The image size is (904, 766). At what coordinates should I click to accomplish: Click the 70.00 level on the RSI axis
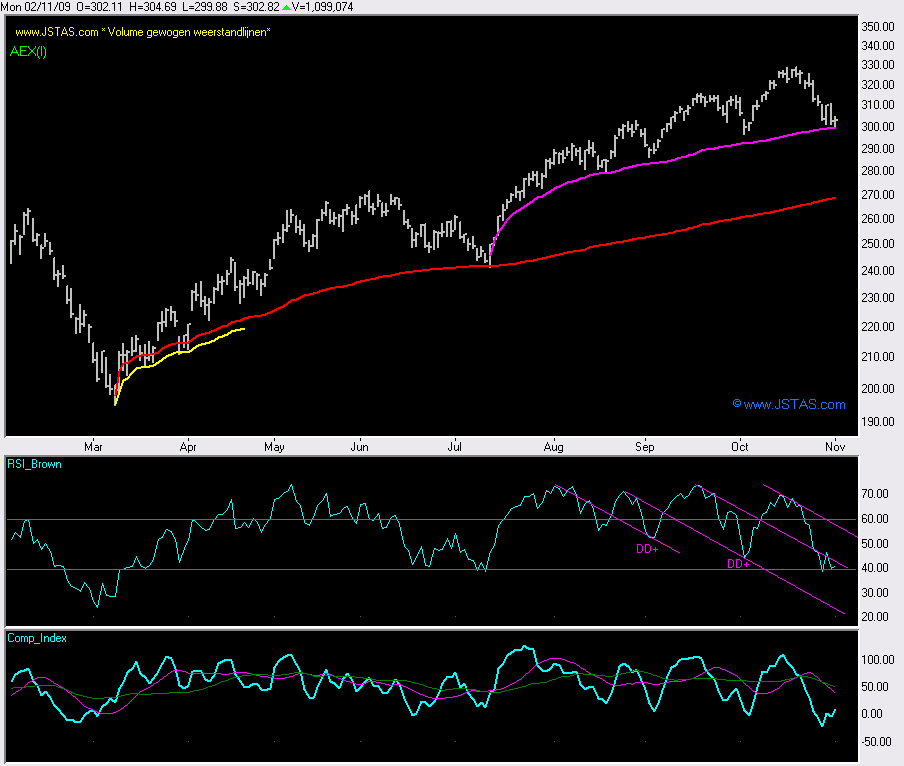pos(876,494)
